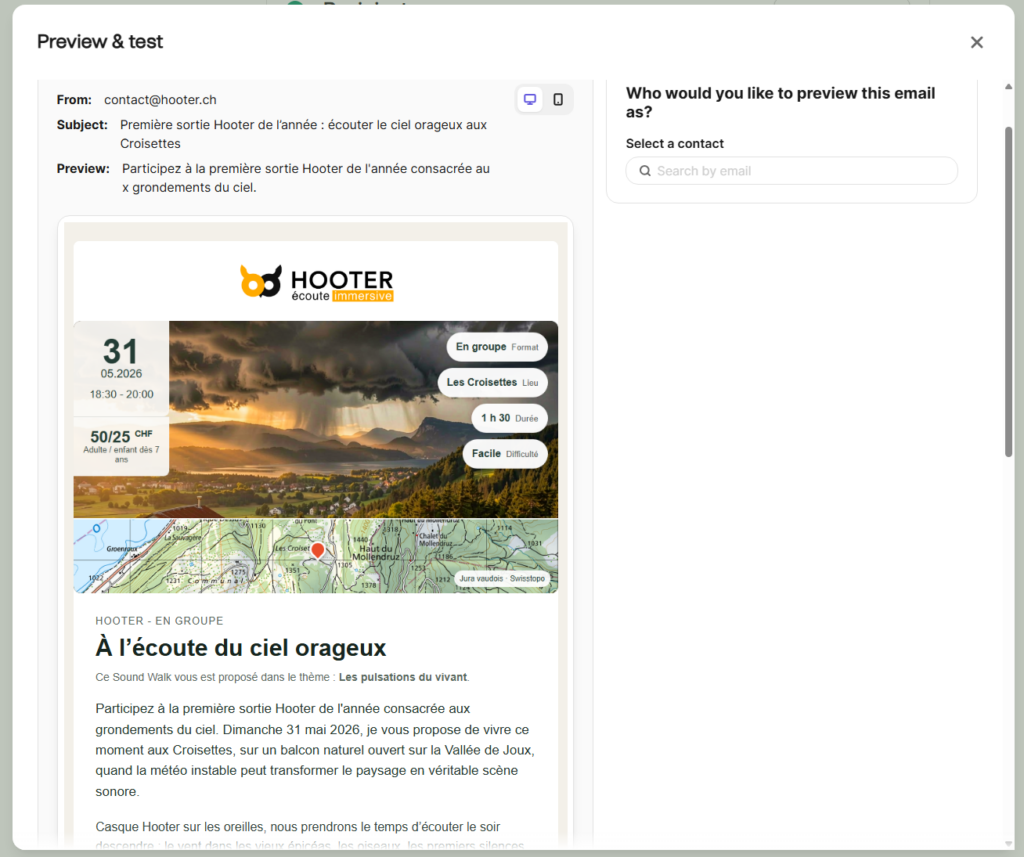Viewport: 1024px width, 857px height.
Task: Click the dialog vertical scrollbar thumb
Action: (1008, 291)
